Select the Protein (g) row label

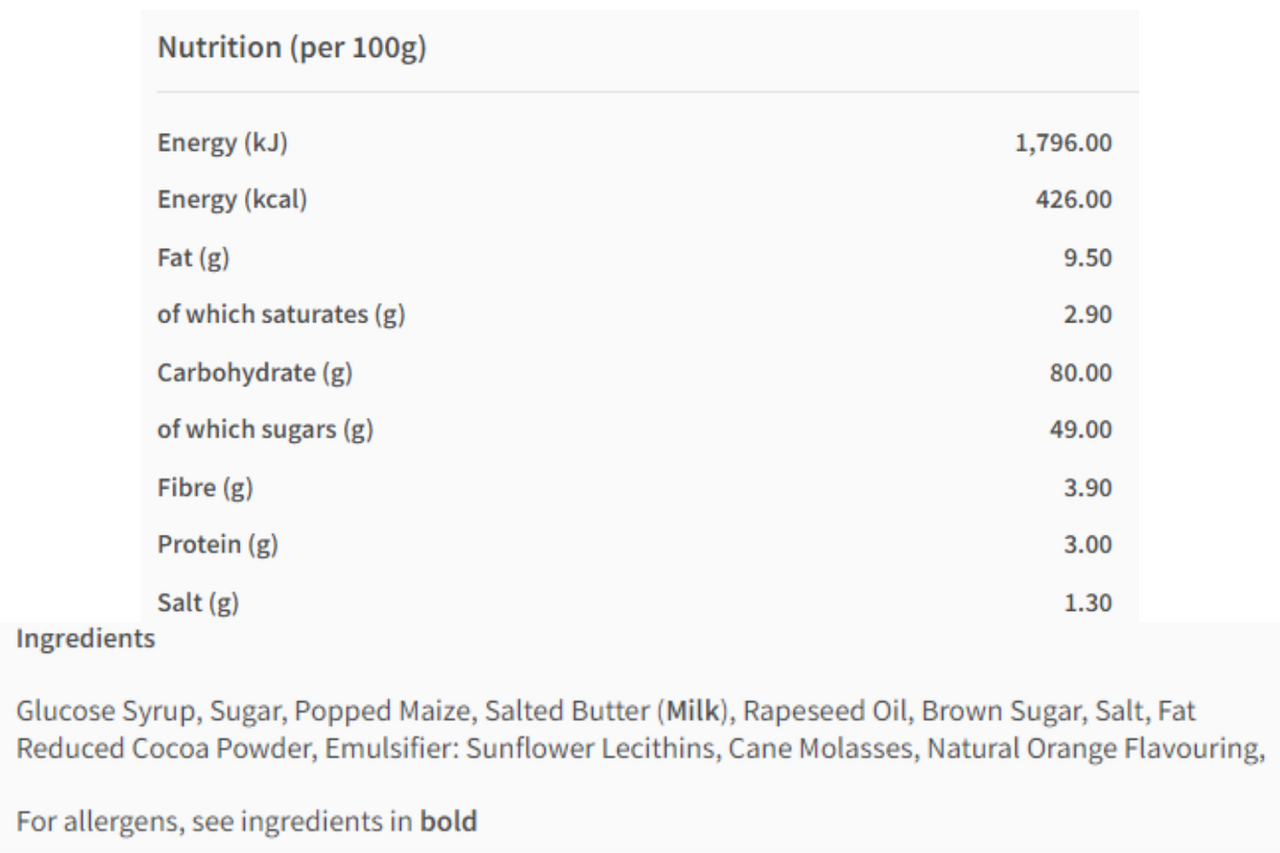[x=218, y=545]
